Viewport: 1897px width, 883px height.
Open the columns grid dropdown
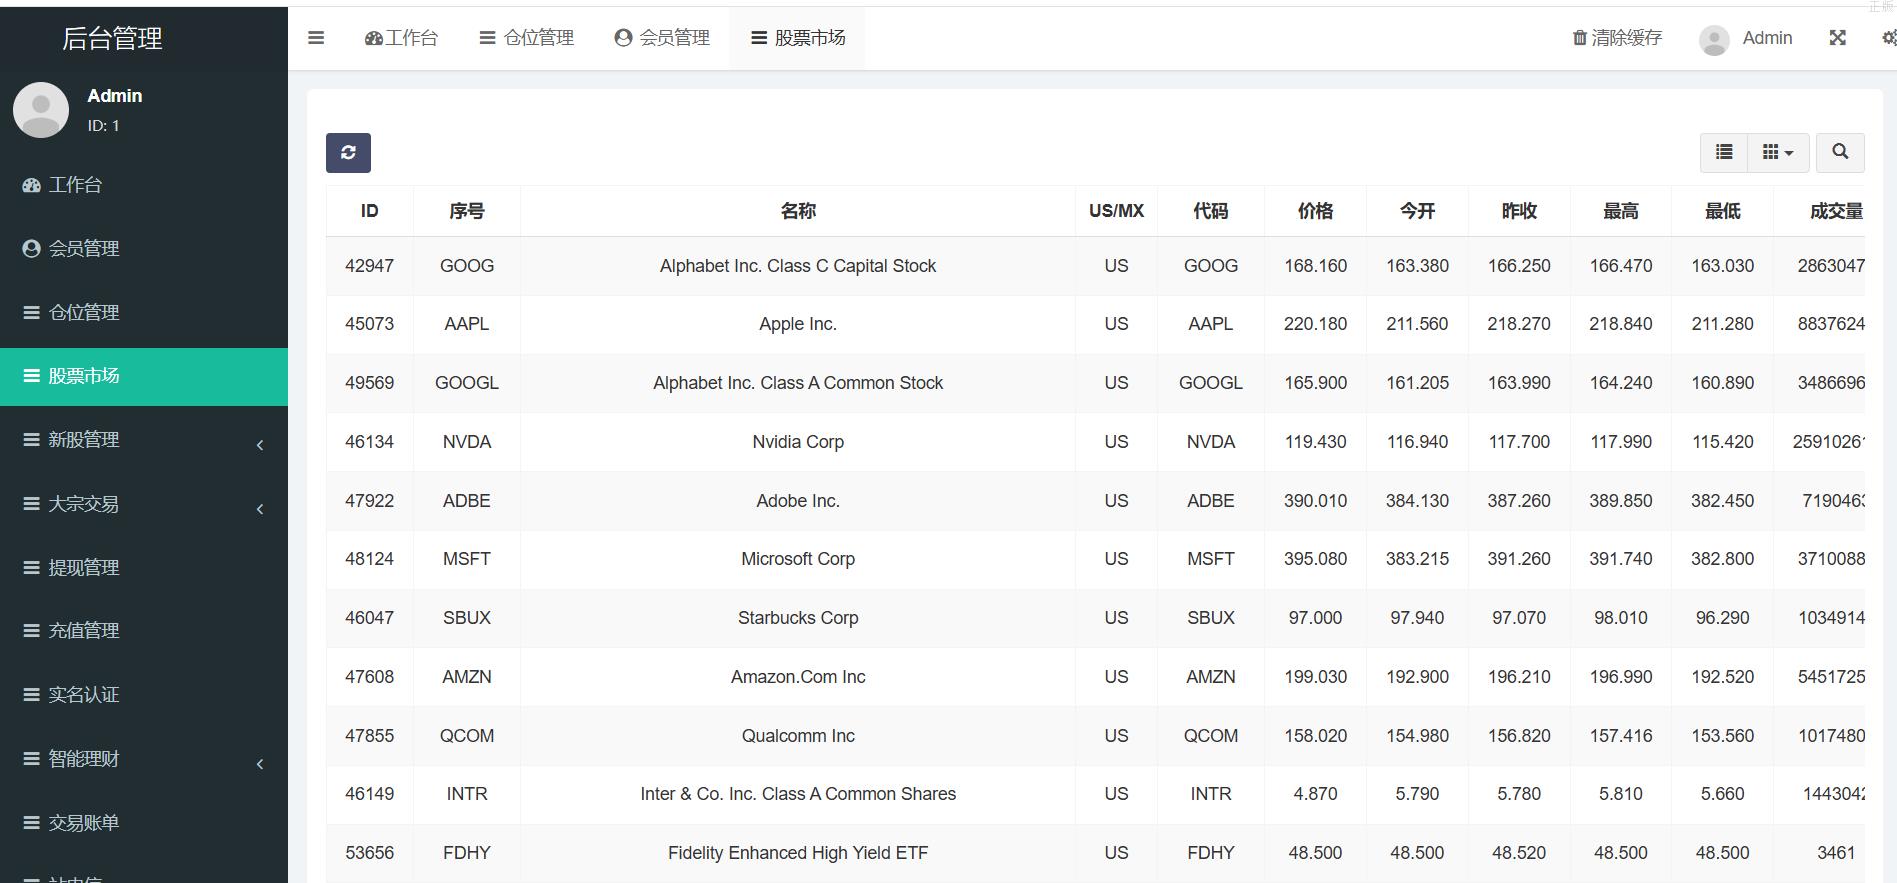(x=1777, y=152)
